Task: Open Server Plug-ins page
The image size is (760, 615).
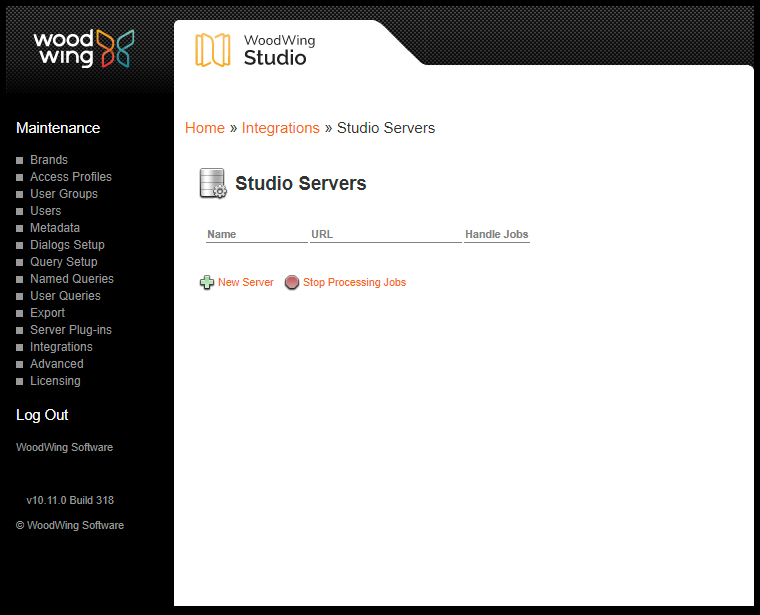Action: pyautogui.click(x=71, y=330)
